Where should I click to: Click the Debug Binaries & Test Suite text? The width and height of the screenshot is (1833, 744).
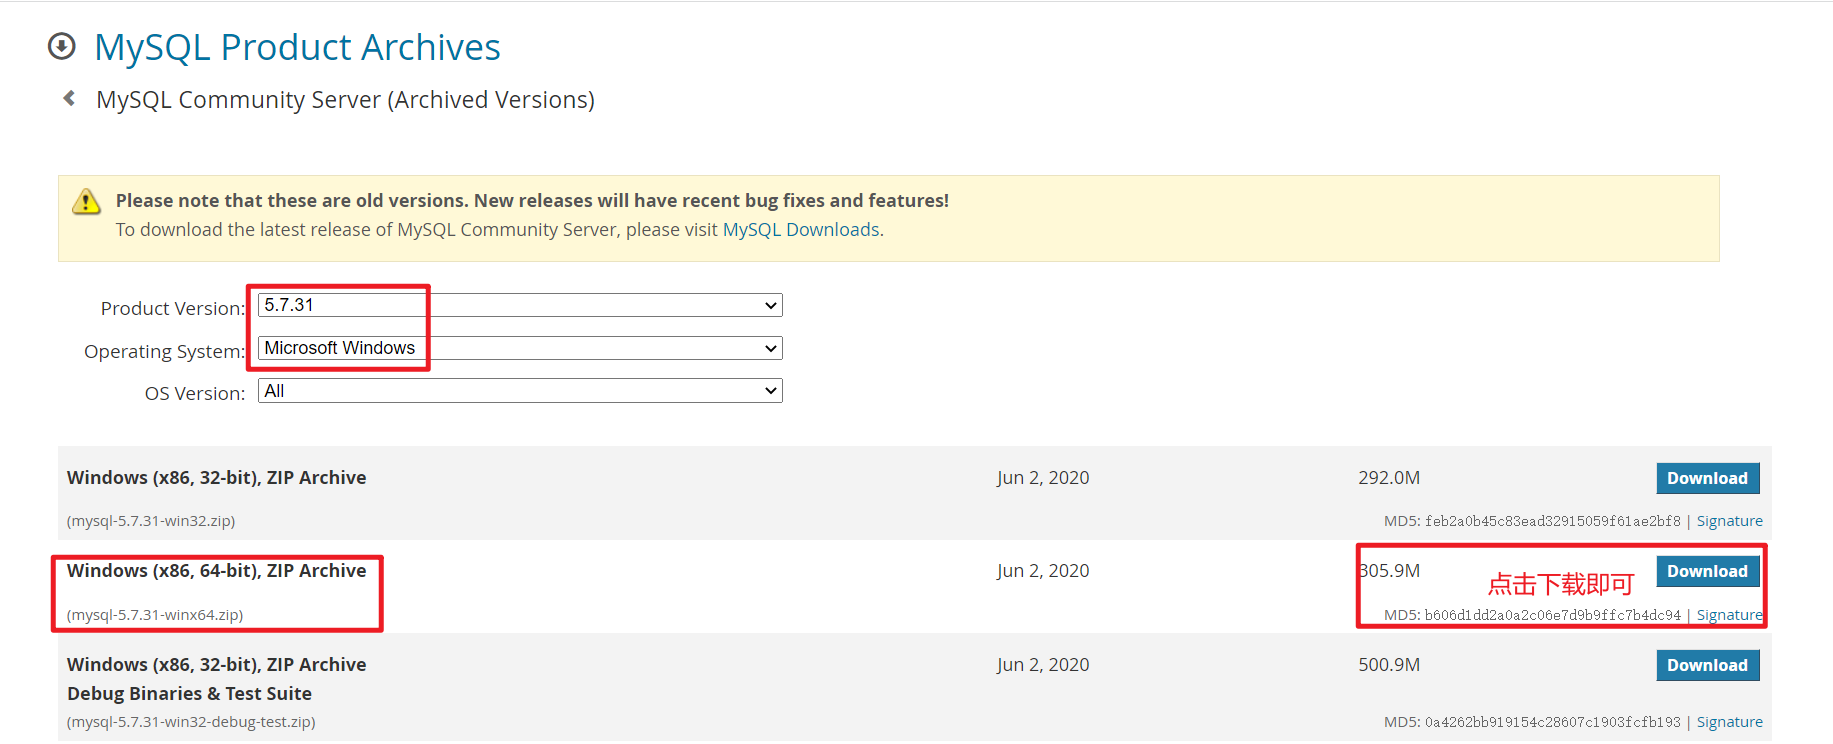tap(189, 694)
